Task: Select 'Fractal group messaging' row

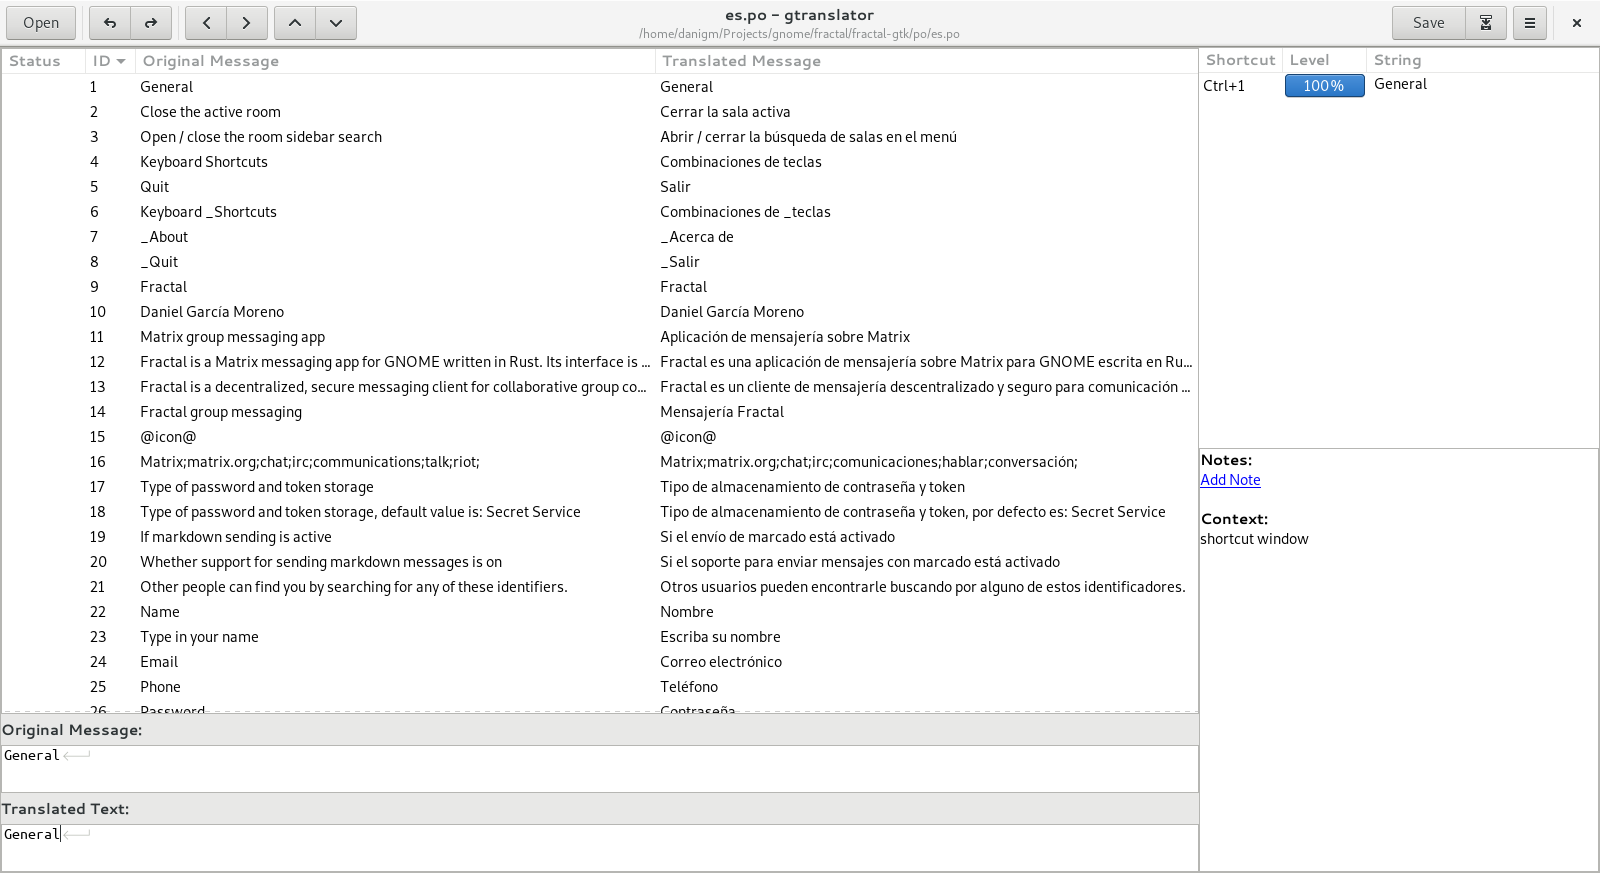Action: pos(600,412)
